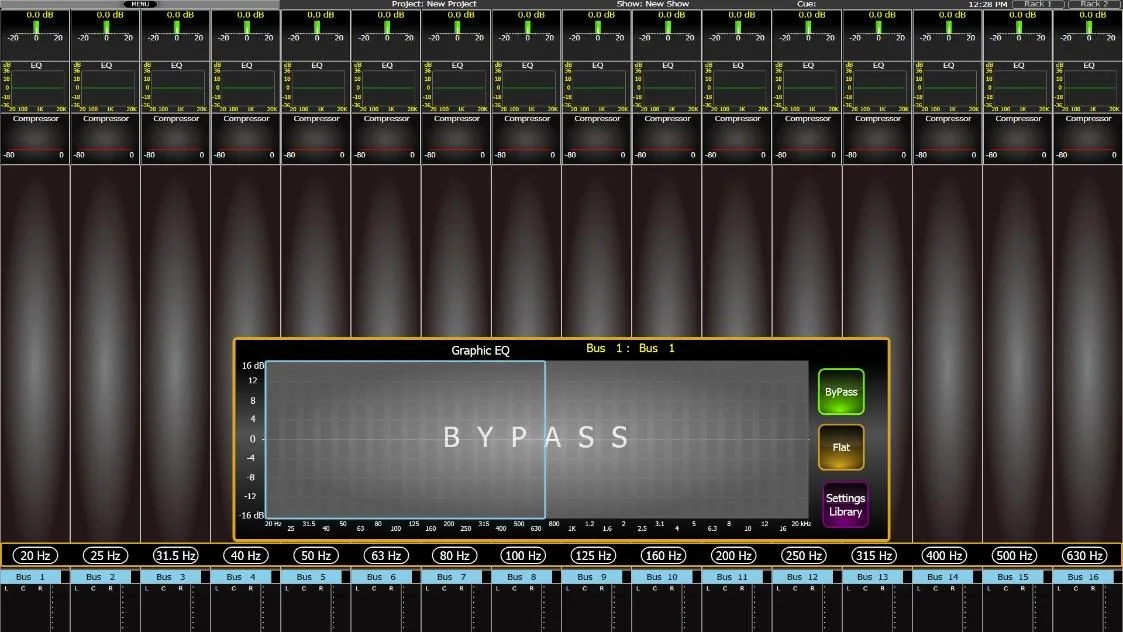Select the Bus 12 channel label

pos(802,577)
